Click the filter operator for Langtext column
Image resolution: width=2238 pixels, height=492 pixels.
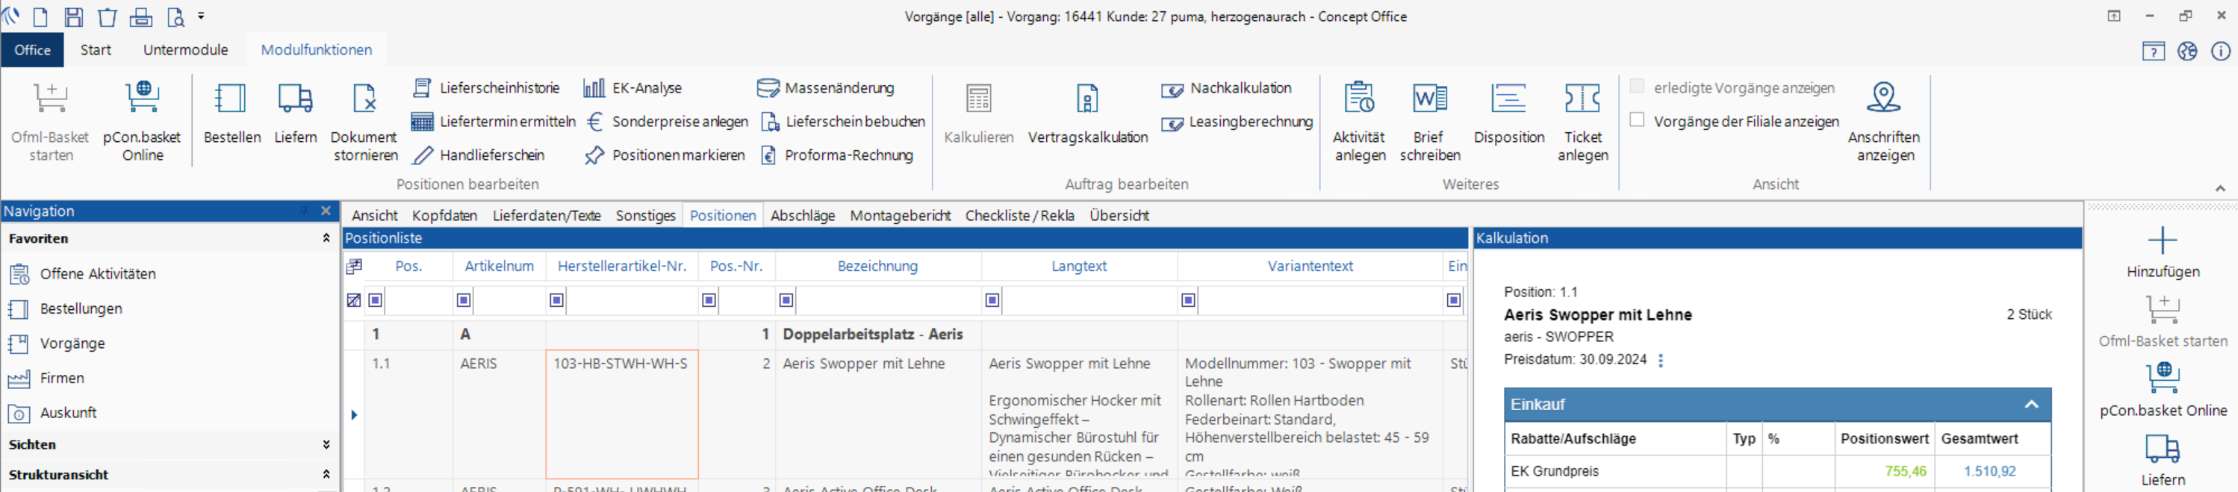click(x=992, y=300)
